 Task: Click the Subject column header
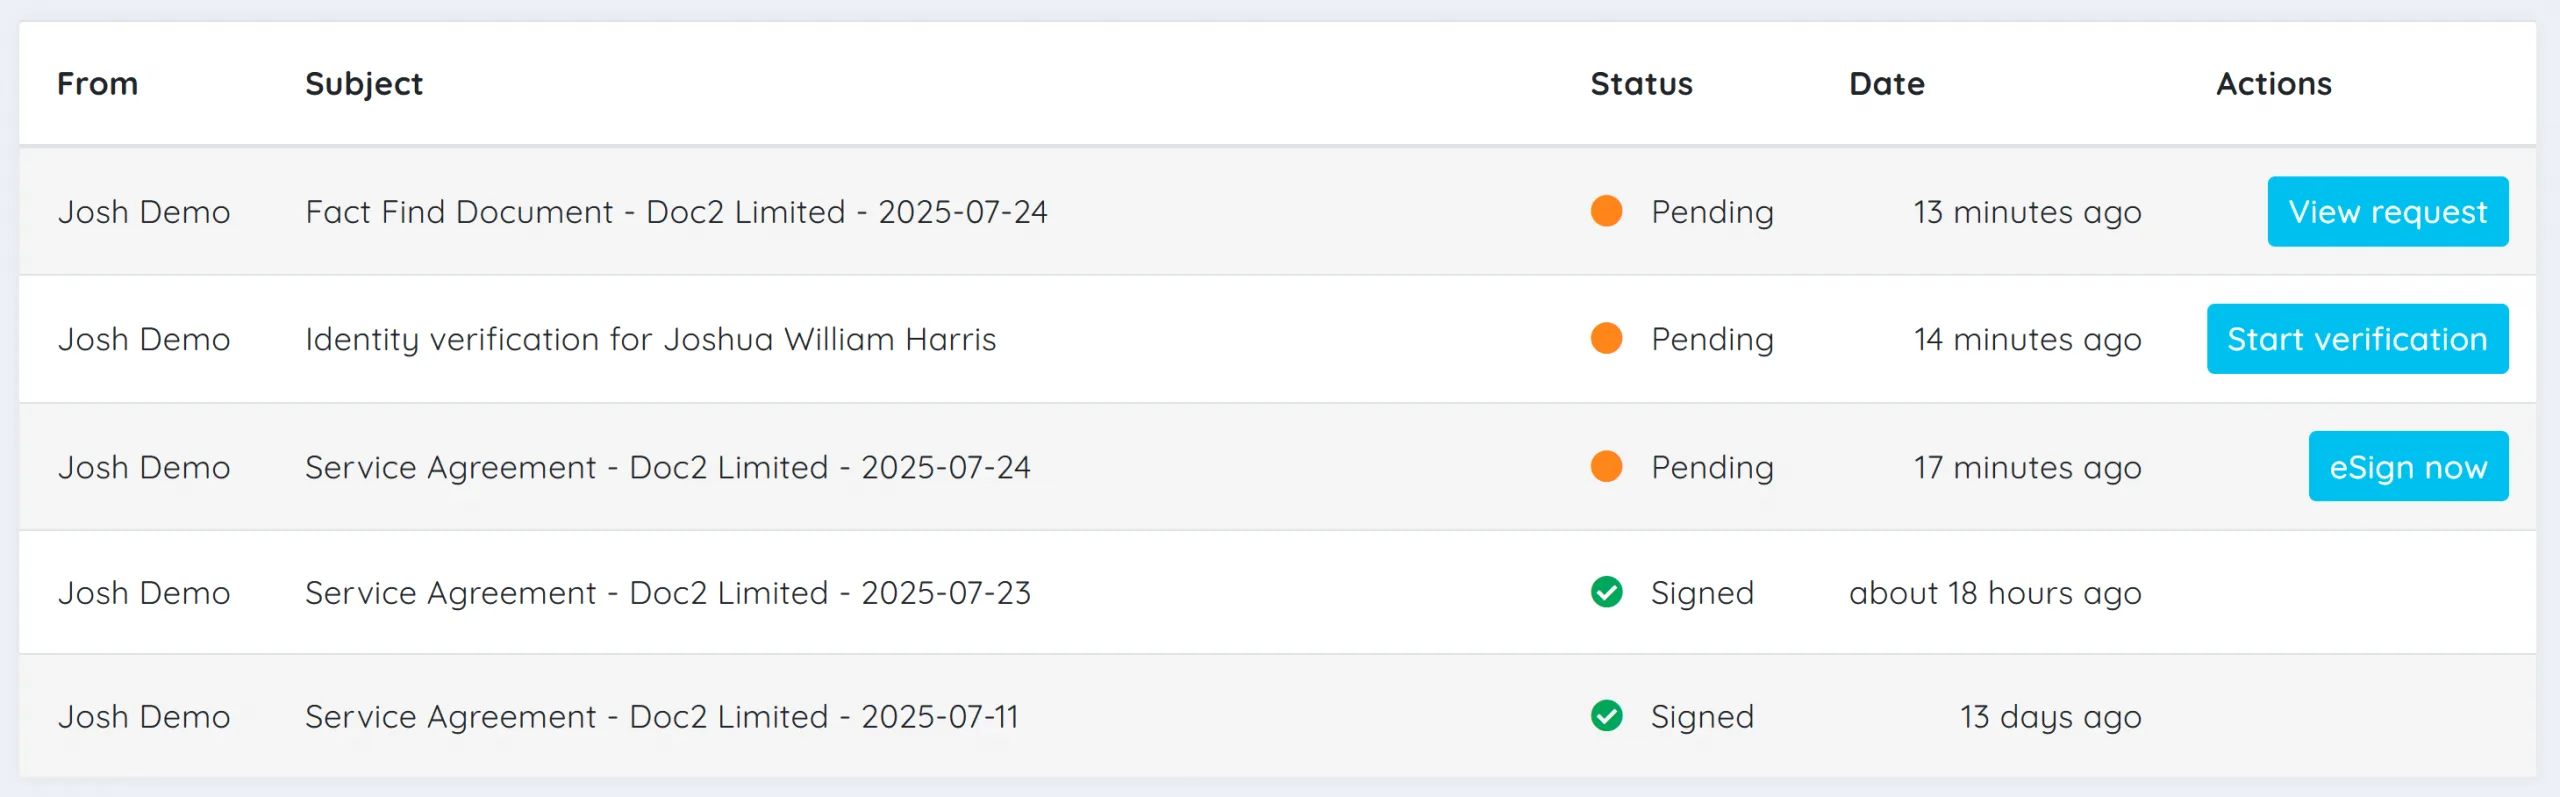364,84
